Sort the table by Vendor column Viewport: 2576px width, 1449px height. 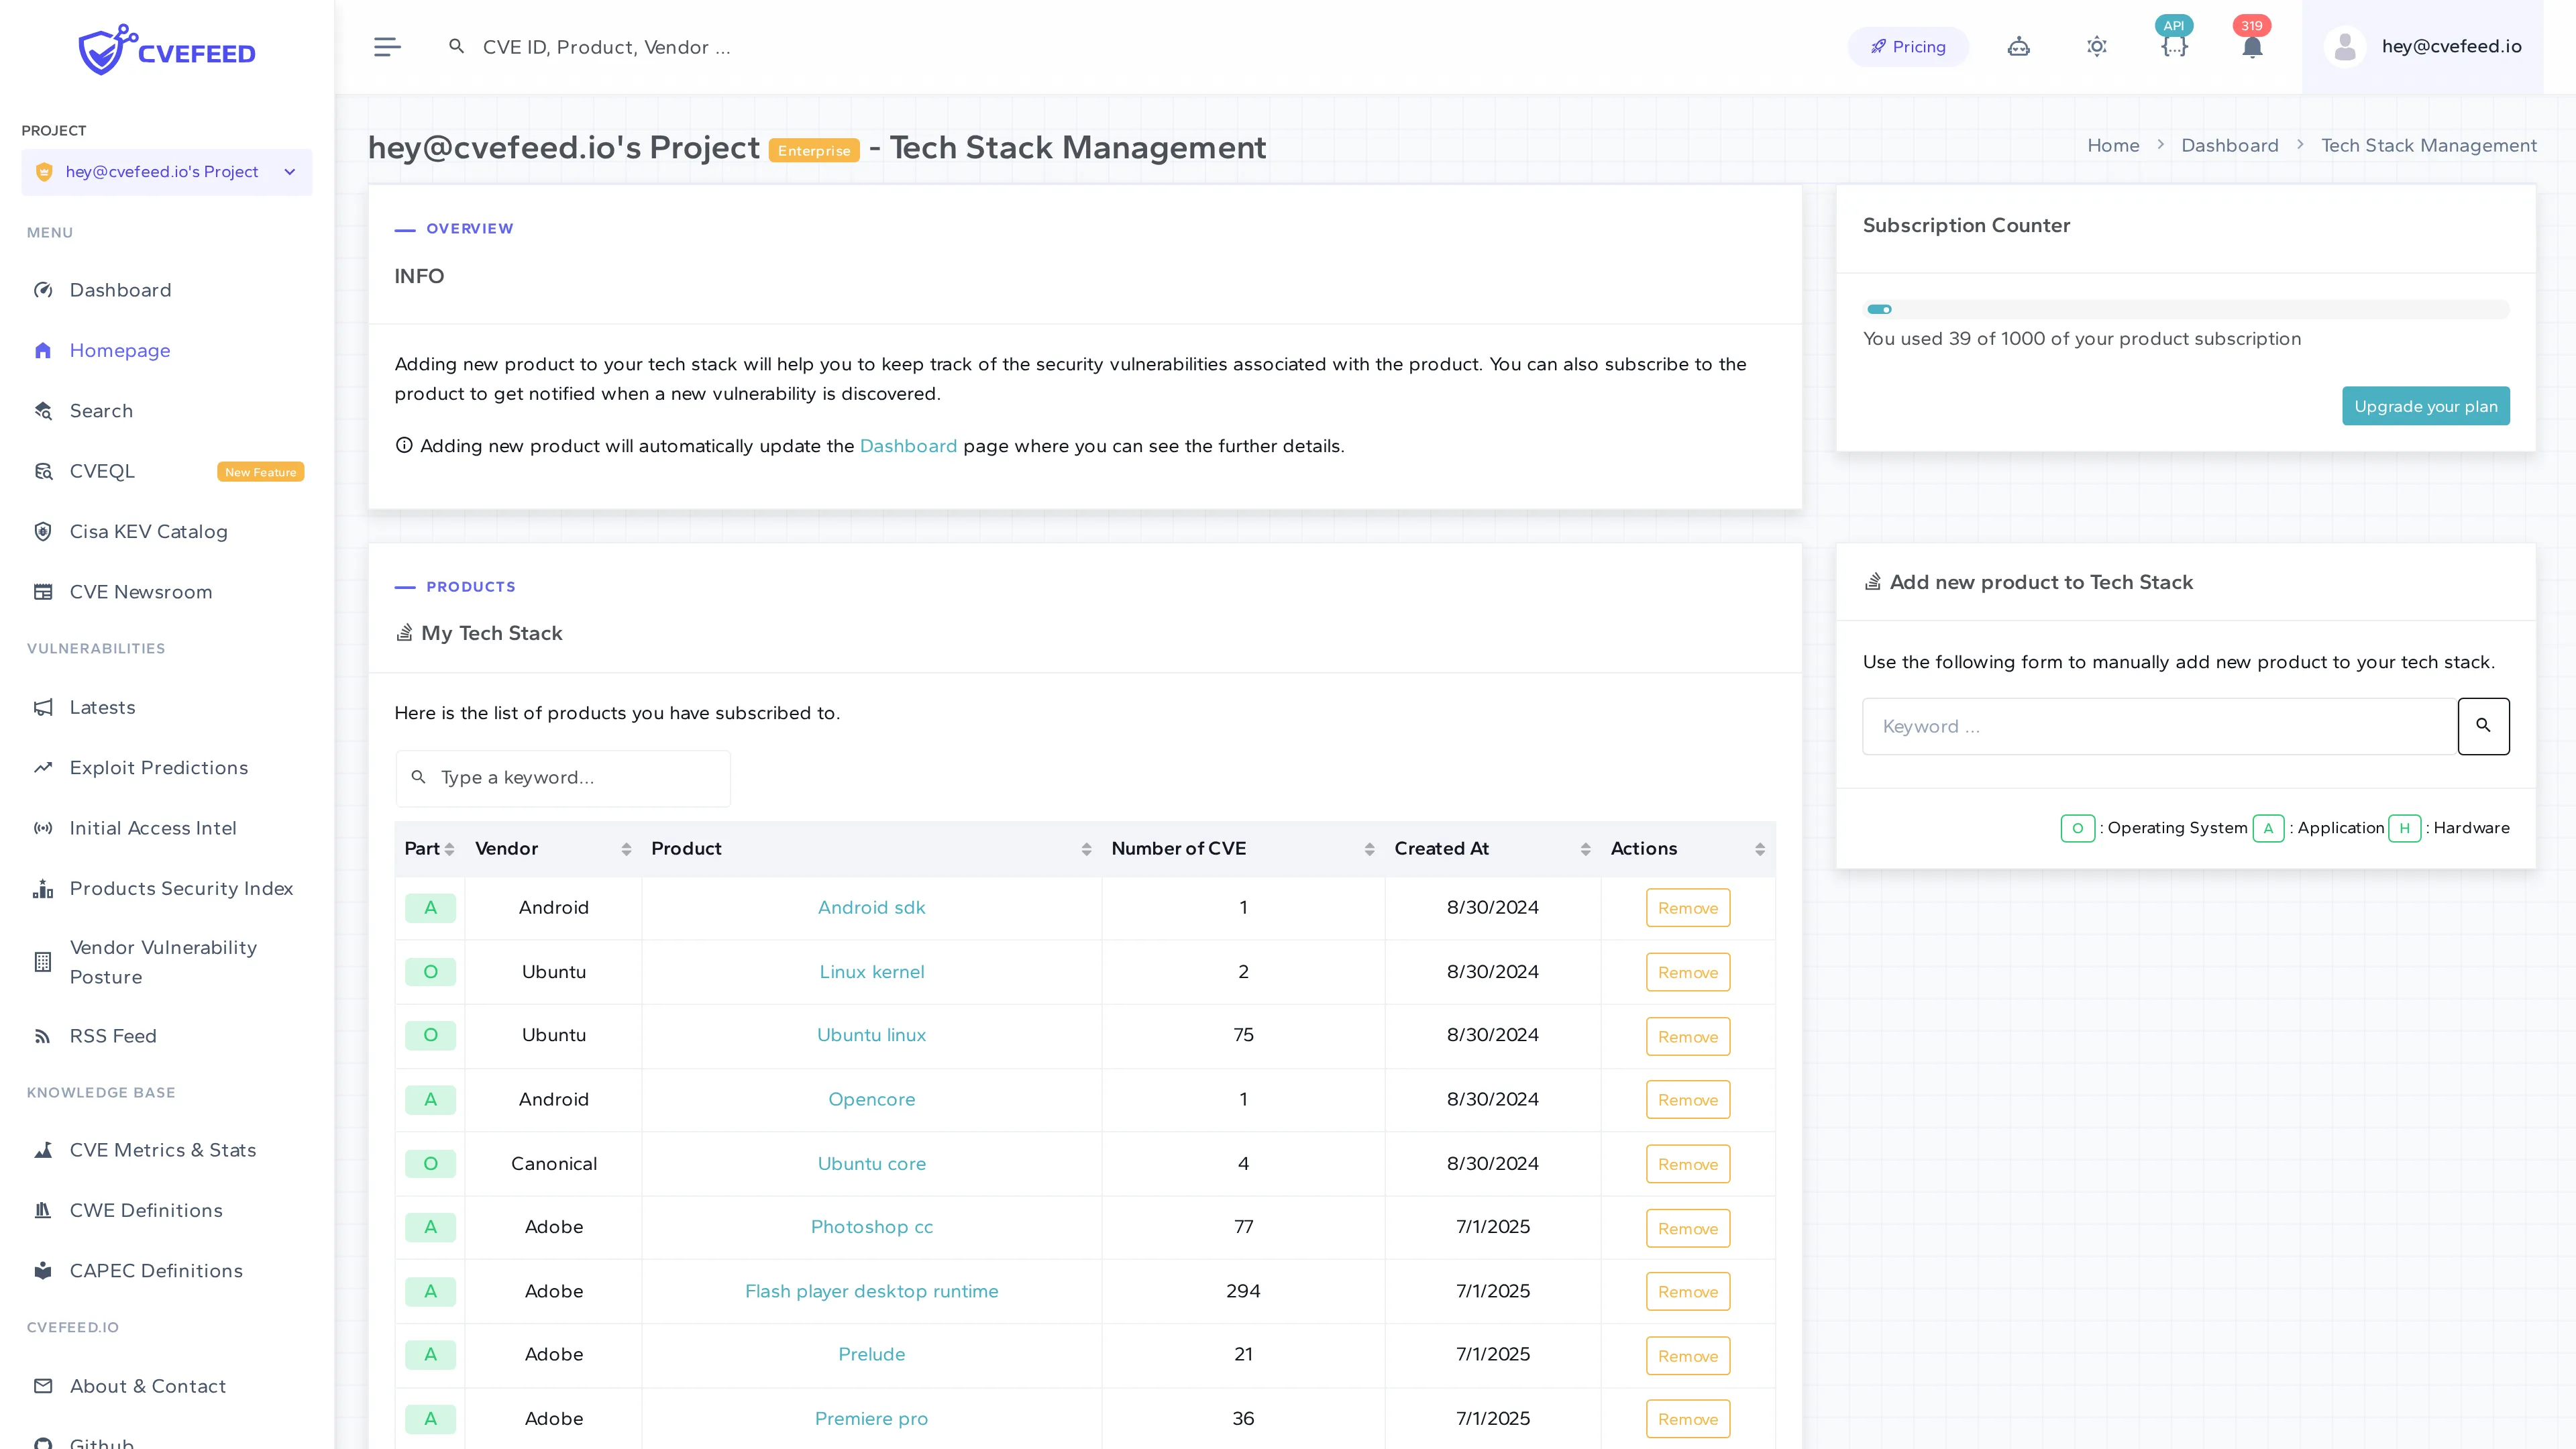pyautogui.click(x=628, y=849)
